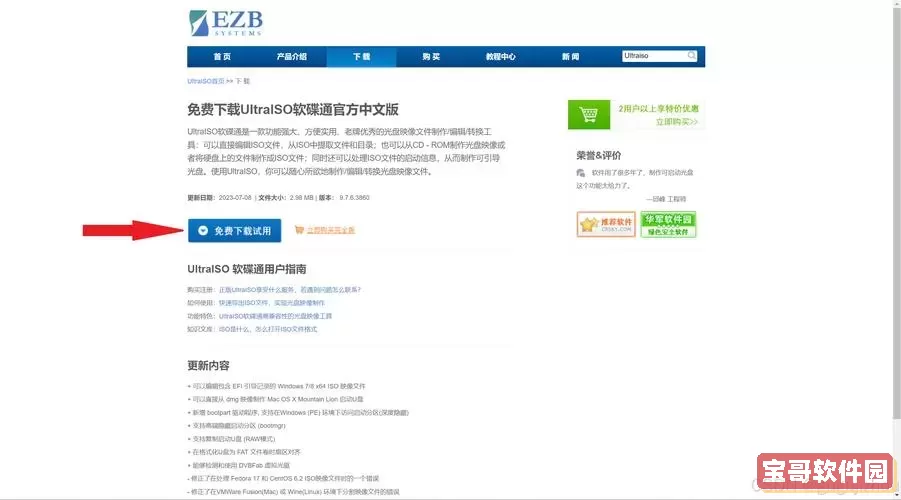Click the UltraISO 软碟通用户指南 heading
Image resolution: width=901 pixels, height=500 pixels.
pyautogui.click(x=247, y=269)
